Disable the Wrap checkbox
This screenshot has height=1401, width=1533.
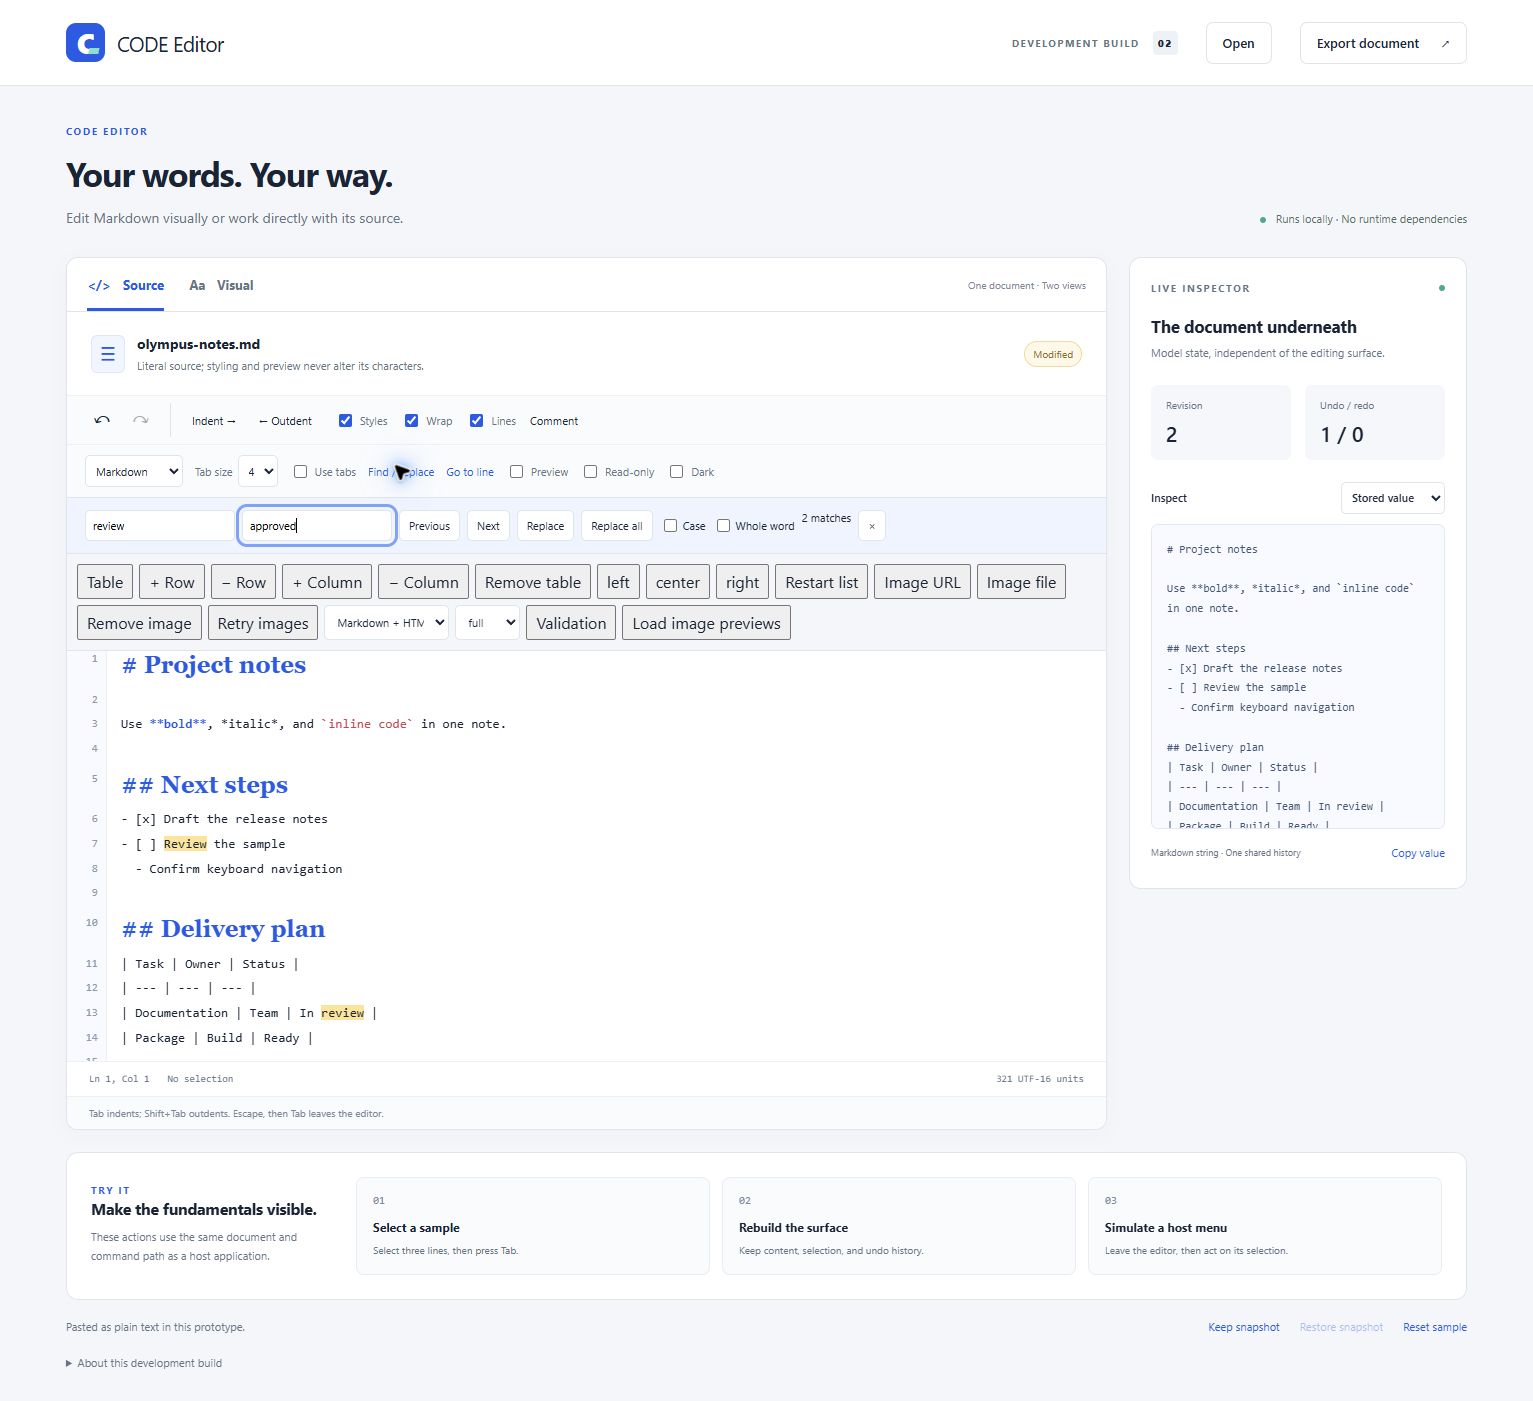tap(411, 421)
